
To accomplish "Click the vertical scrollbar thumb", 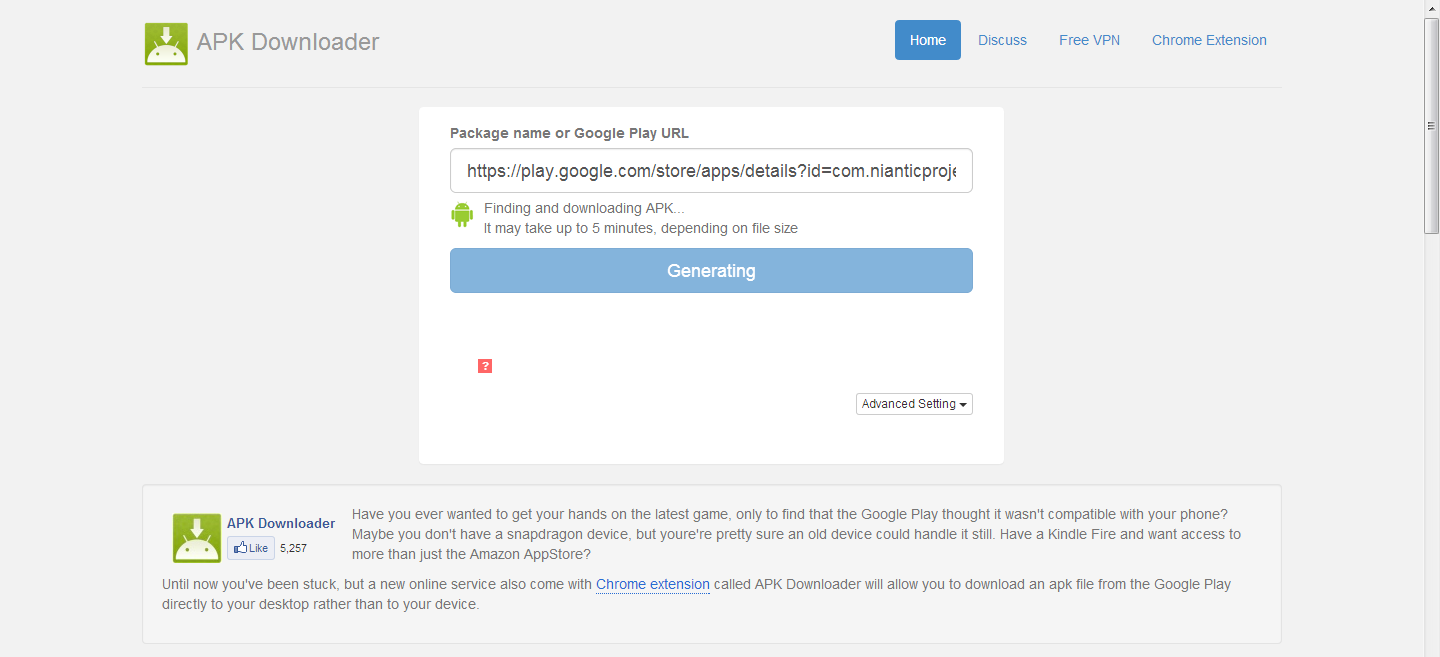I will (1431, 125).
